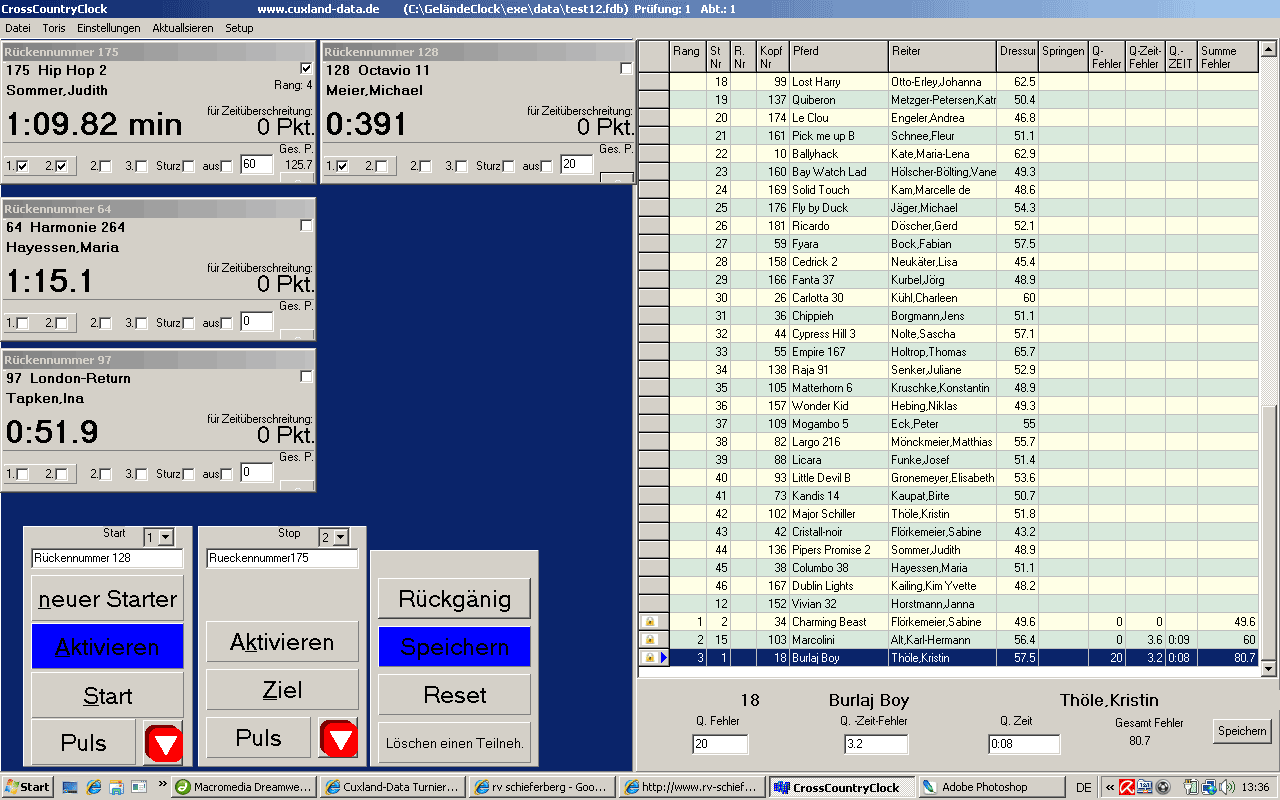The width and height of the screenshot is (1280, 800).
Task: Click the Q. Fehler input field
Action: (x=720, y=744)
